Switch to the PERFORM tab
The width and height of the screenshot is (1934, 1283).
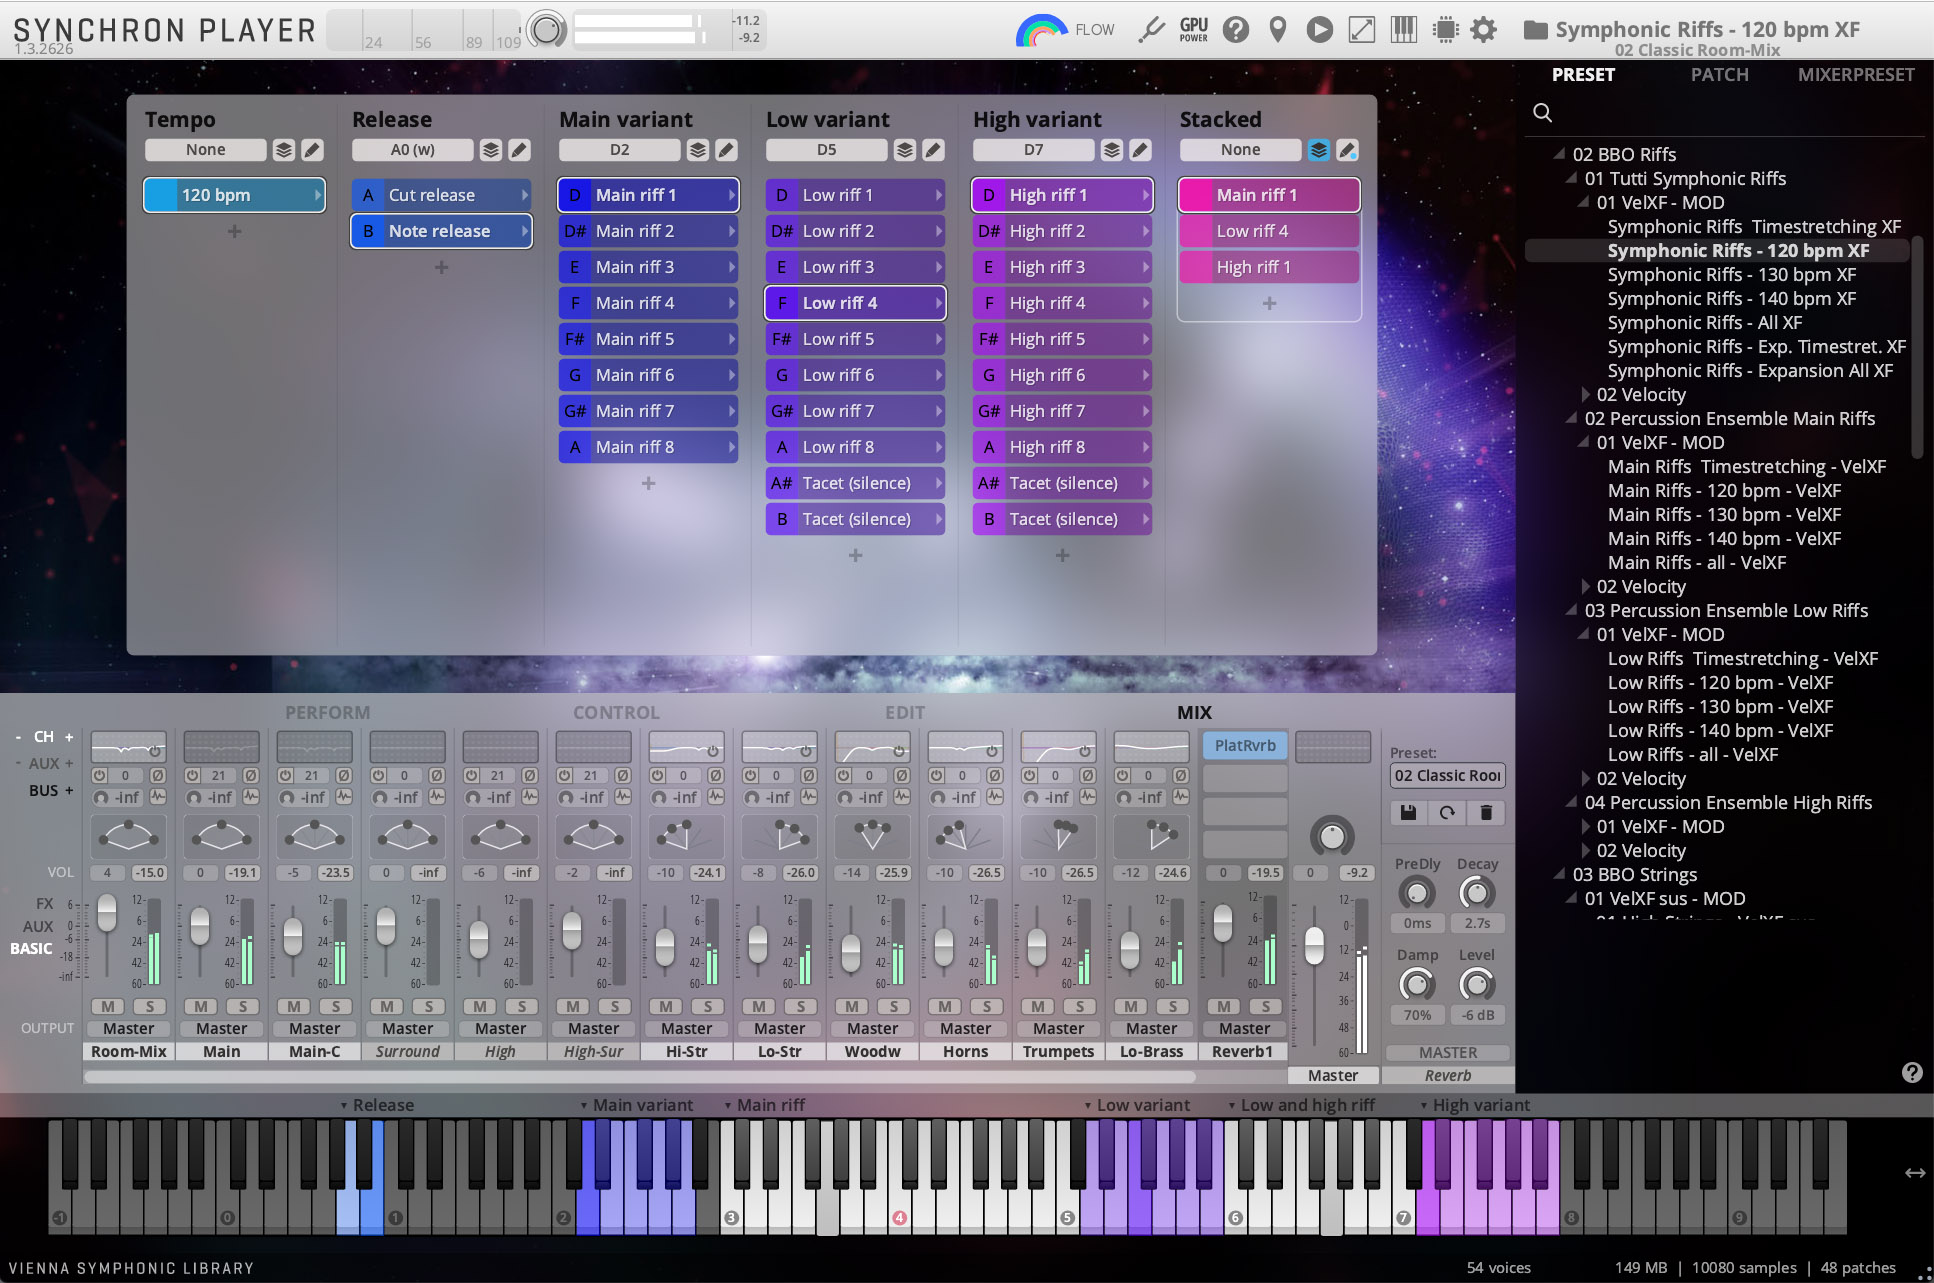tap(327, 712)
